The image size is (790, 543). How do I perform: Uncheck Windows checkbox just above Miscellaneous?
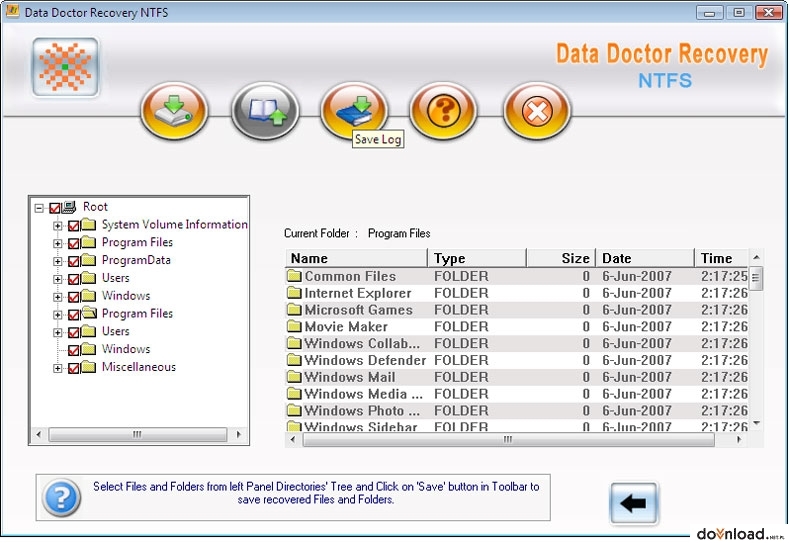74,350
